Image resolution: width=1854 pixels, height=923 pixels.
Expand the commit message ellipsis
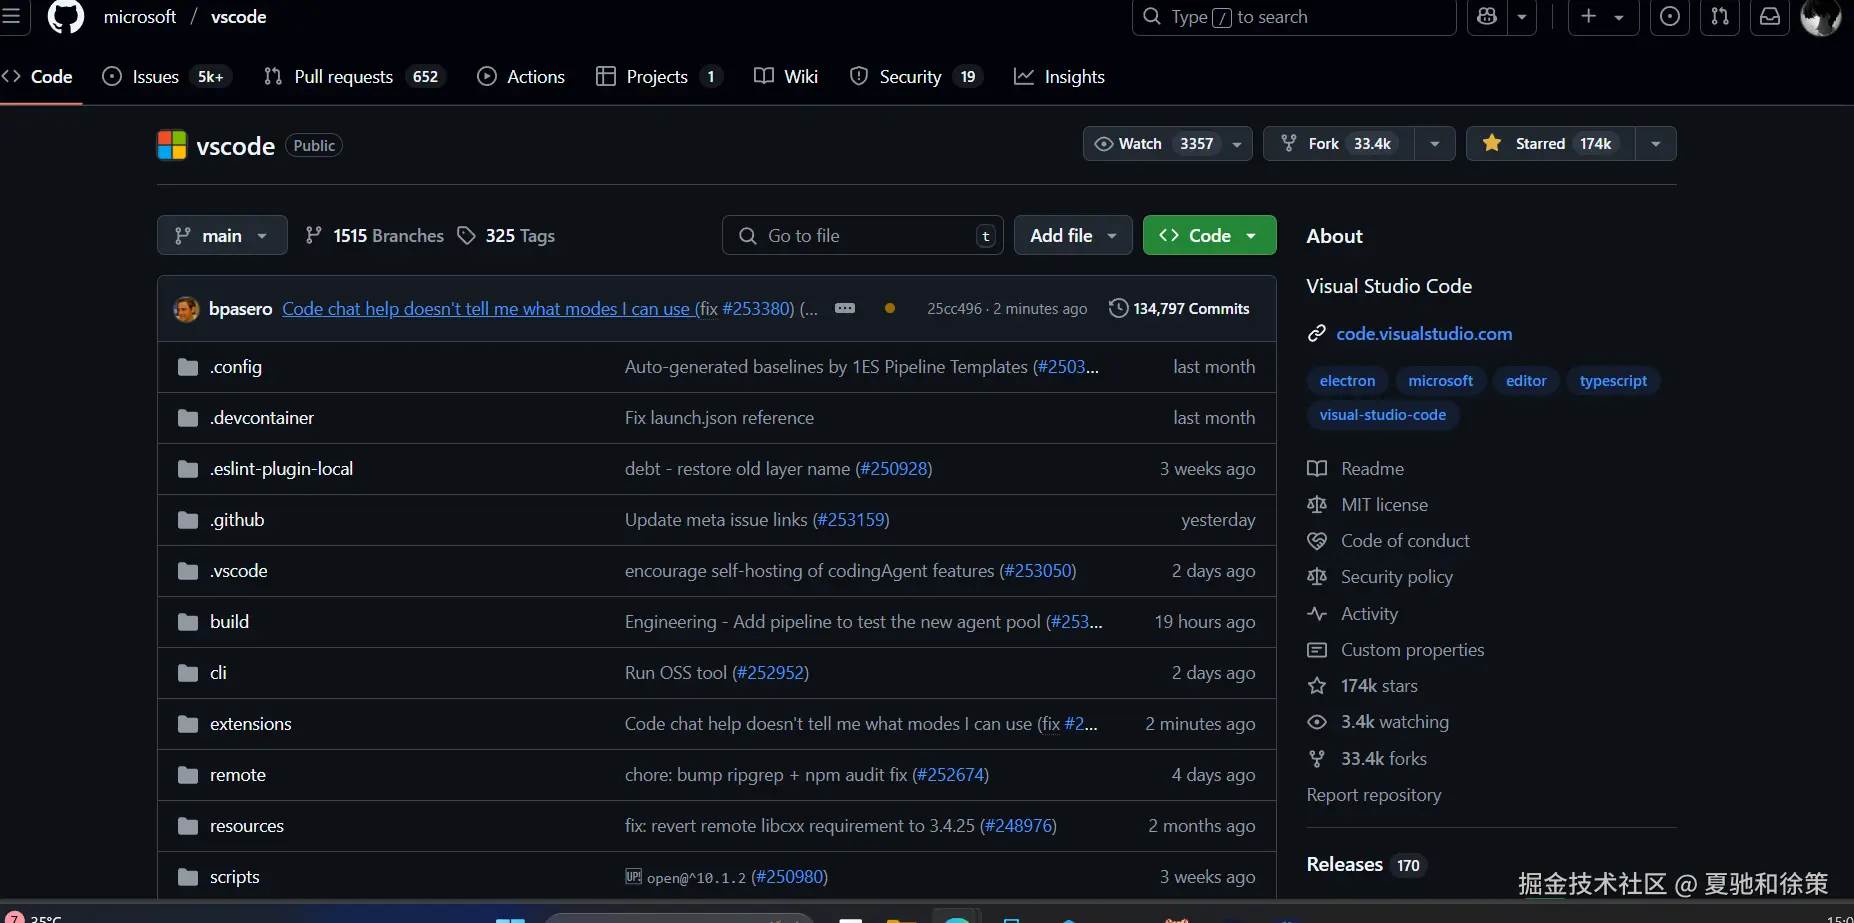845,308
